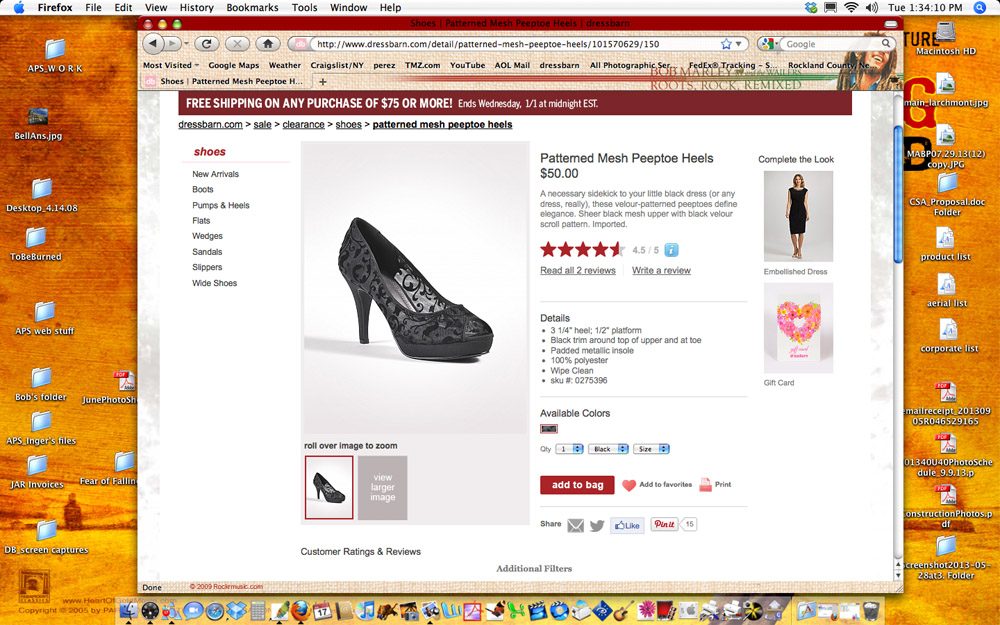Expand the Most Visited bookmarks dropdown
Screen dimensions: 1000x625
[171, 65]
